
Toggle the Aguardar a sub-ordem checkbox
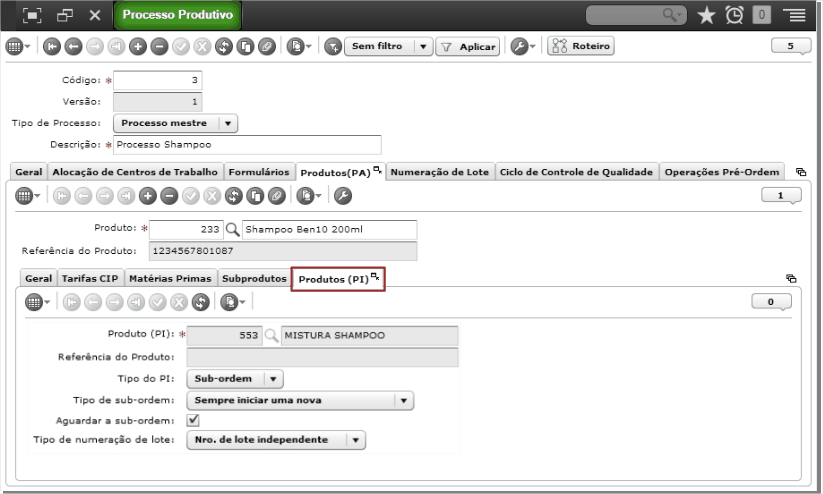coord(193,420)
